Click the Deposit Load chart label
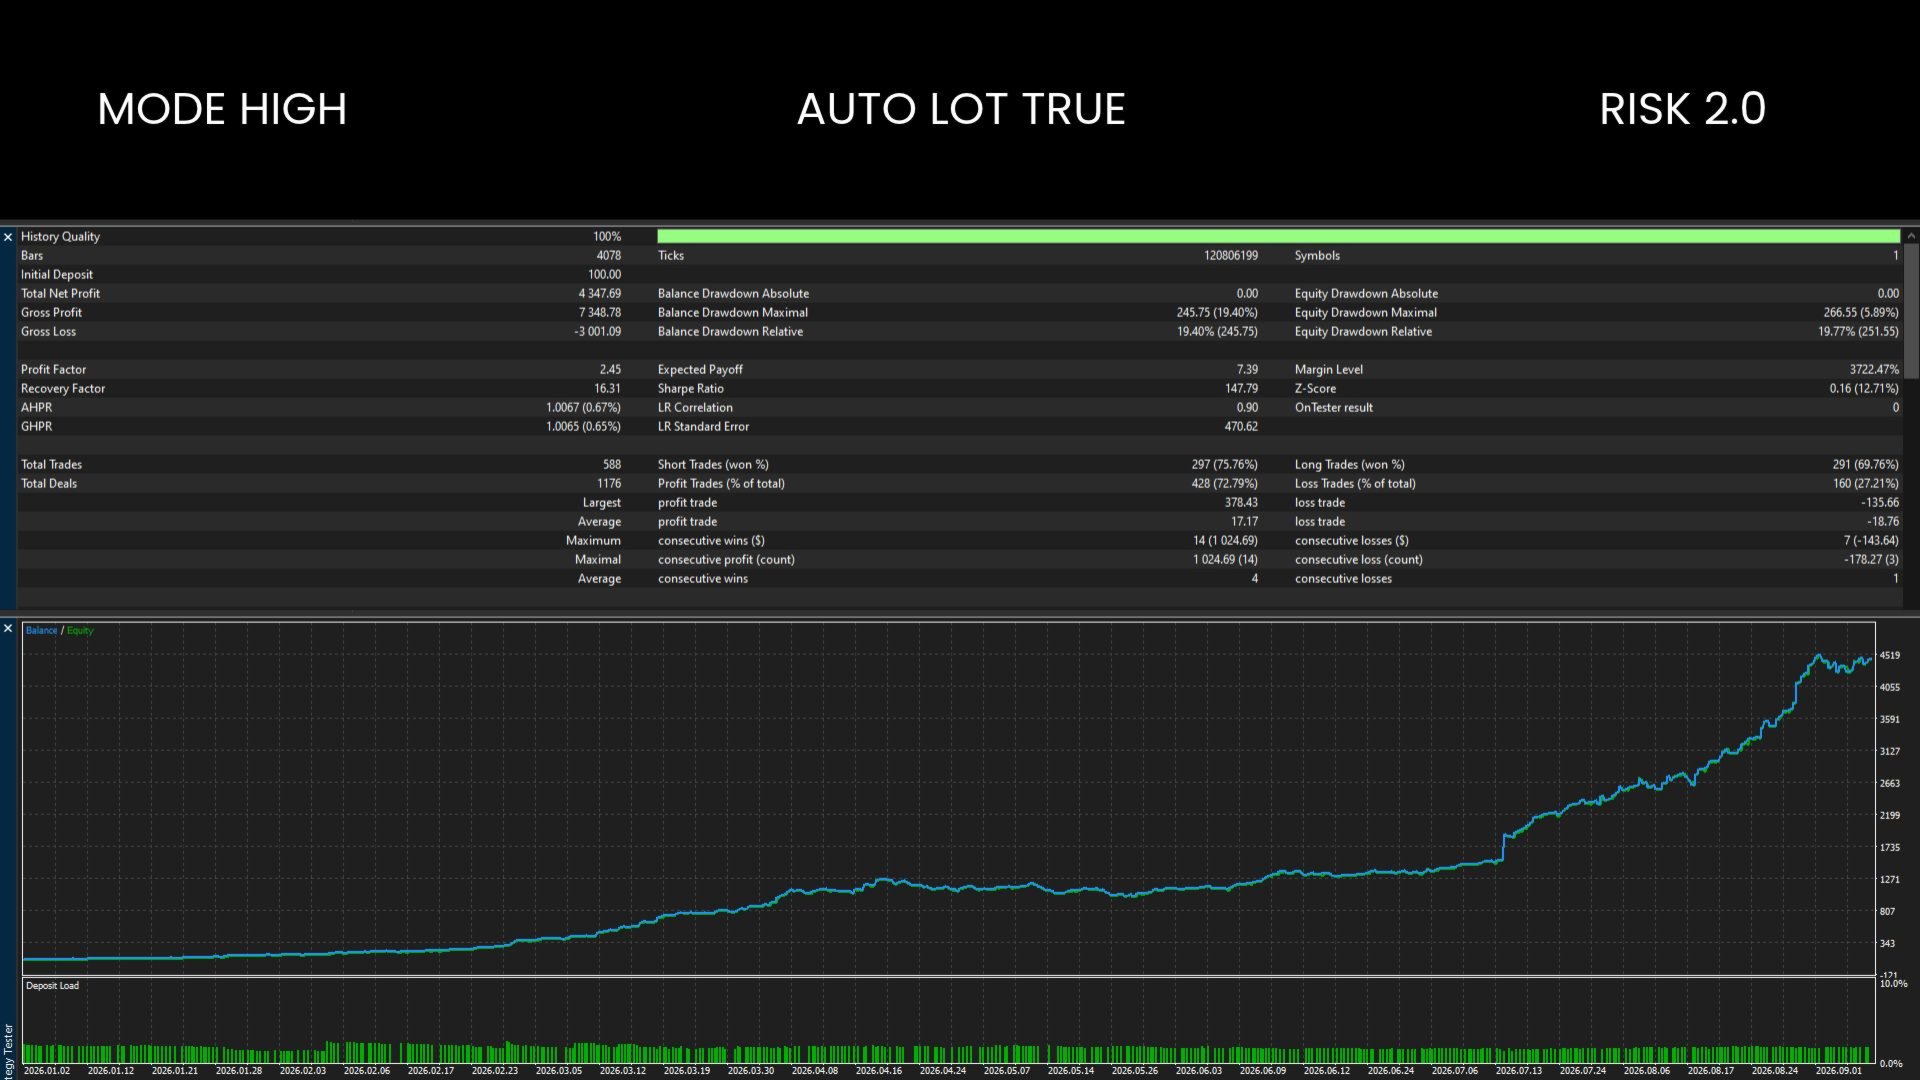1920x1080 pixels. [x=52, y=985]
